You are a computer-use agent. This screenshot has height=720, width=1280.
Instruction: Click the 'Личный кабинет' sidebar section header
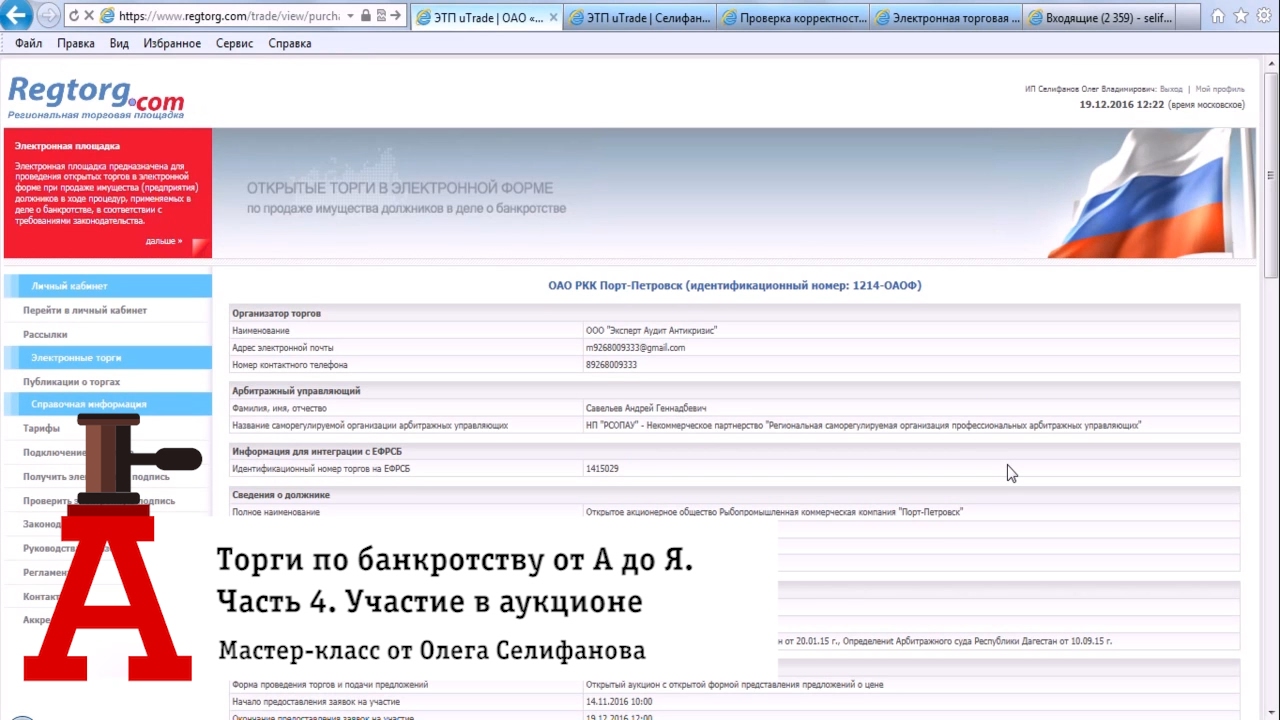108,286
